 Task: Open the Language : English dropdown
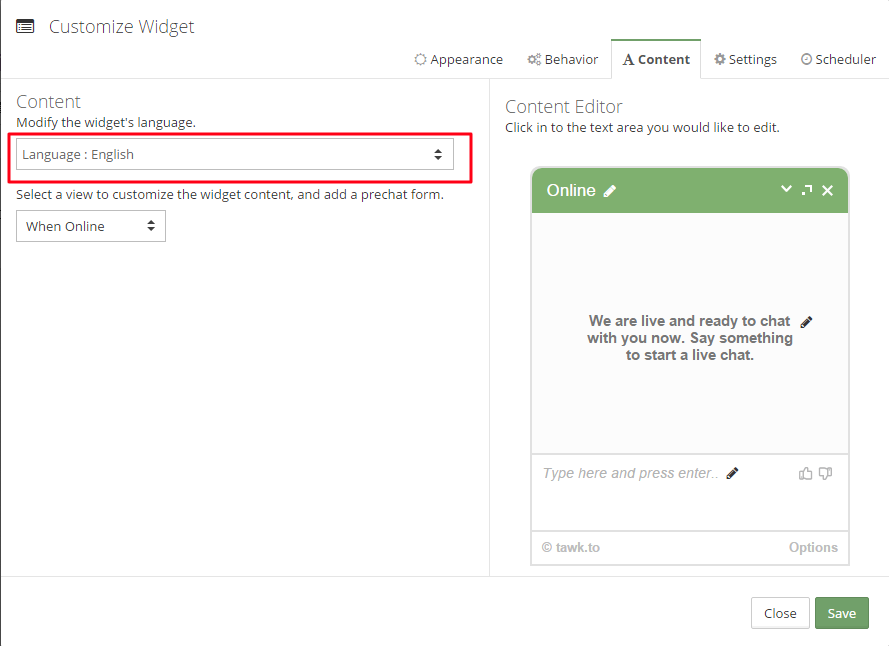click(x=235, y=154)
